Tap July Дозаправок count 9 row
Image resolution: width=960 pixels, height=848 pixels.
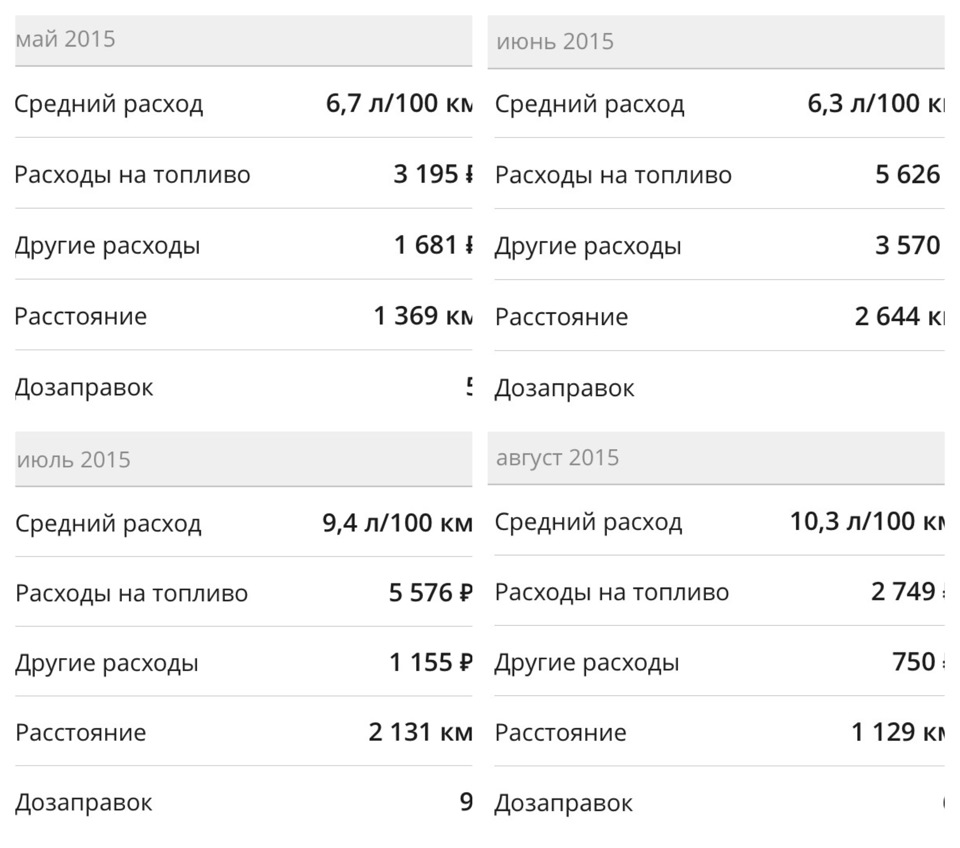244,802
